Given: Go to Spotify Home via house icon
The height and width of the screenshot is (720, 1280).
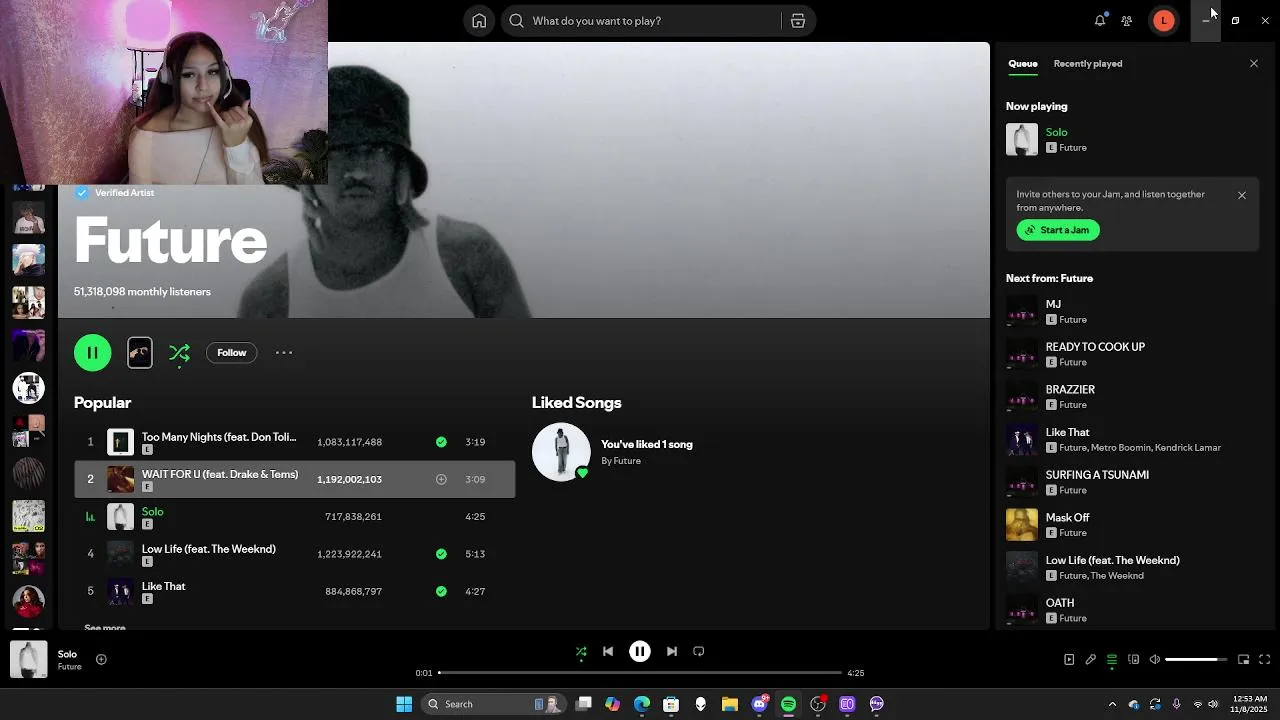Looking at the screenshot, I should 479,20.
